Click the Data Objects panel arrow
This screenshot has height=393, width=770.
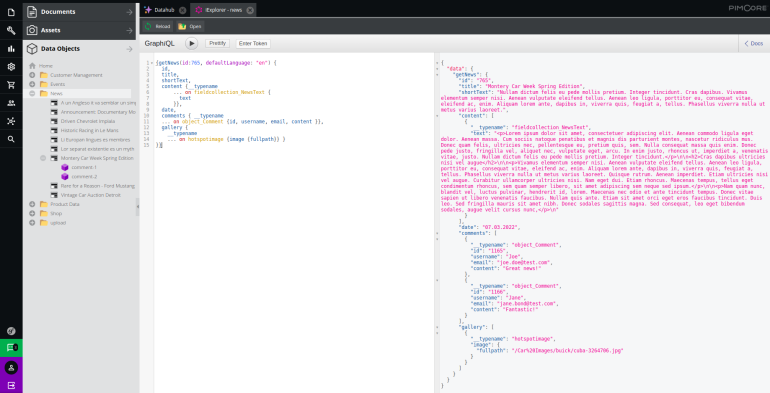click(129, 49)
